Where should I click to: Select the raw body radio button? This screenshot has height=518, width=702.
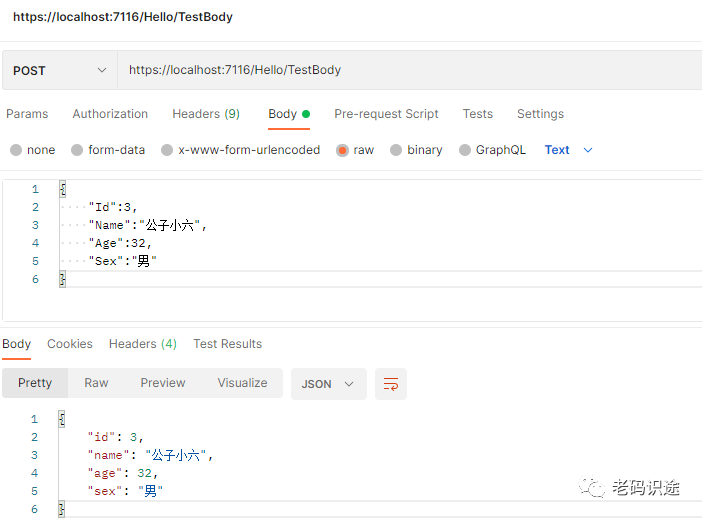pos(343,150)
